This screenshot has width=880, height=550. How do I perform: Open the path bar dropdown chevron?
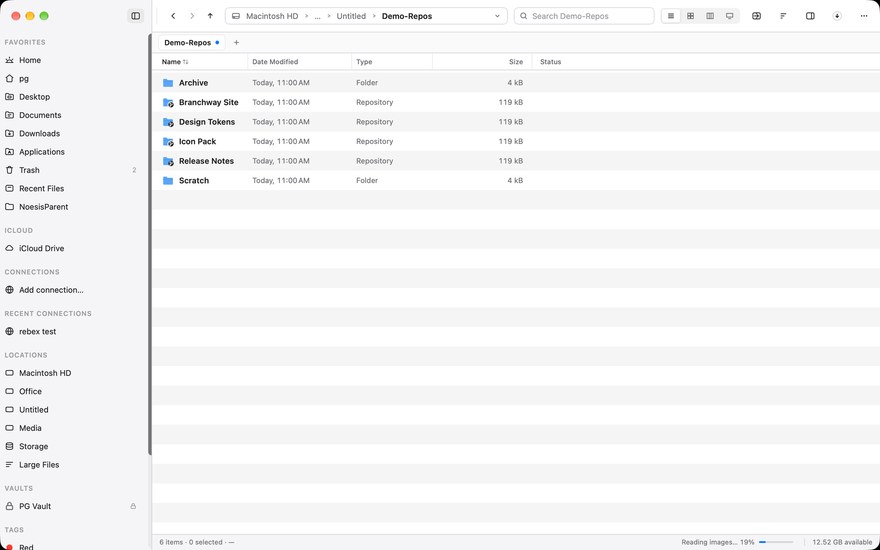tap(497, 16)
